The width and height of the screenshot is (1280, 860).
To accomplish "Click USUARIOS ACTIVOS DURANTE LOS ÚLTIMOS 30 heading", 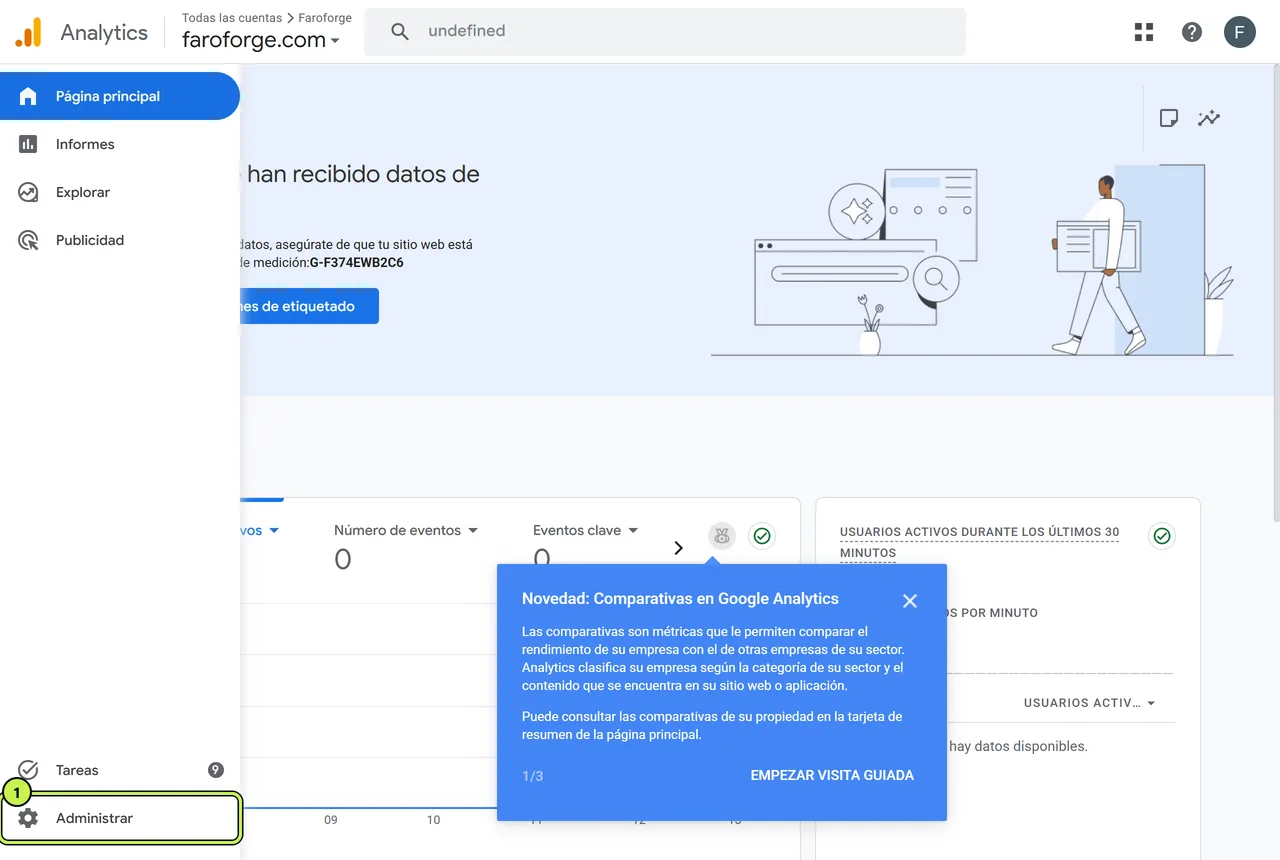I will [x=979, y=542].
